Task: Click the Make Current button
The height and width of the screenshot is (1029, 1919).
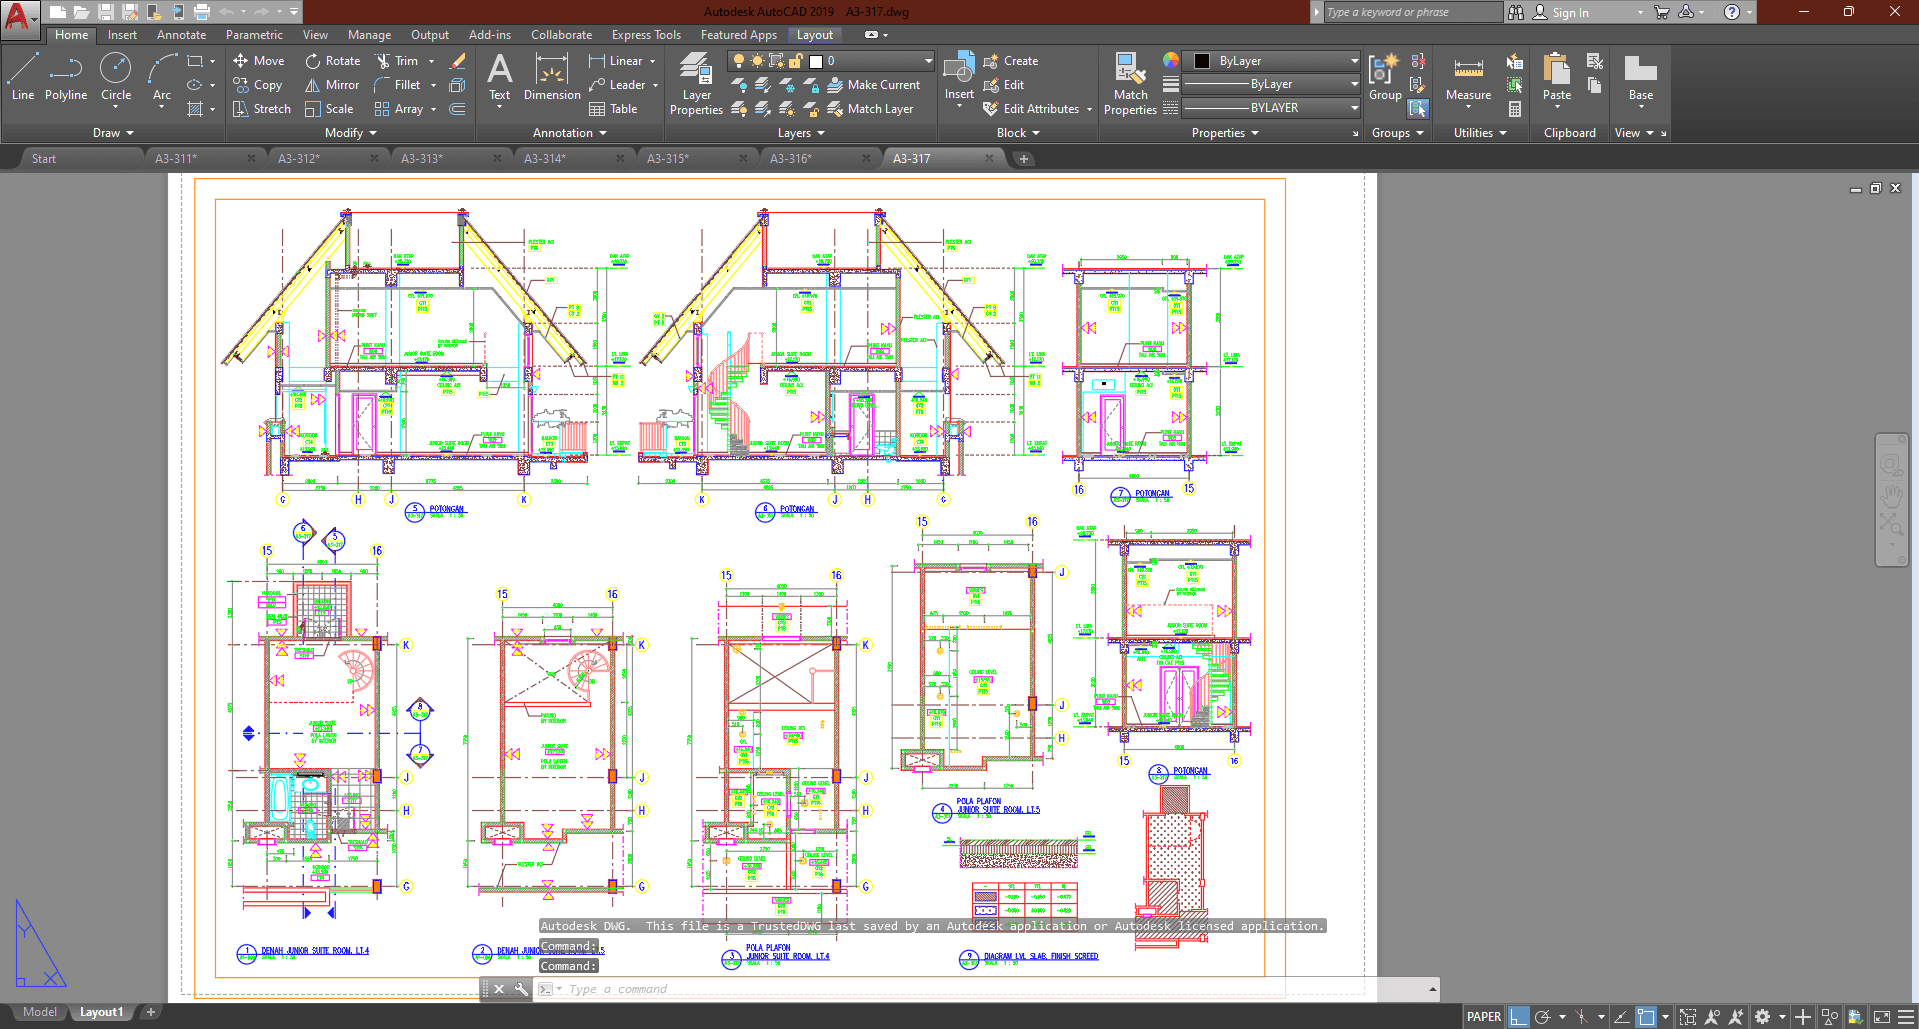Action: 875,84
